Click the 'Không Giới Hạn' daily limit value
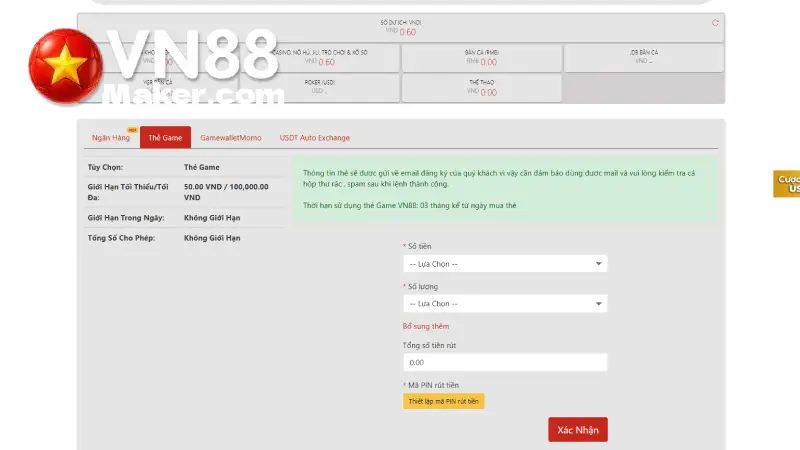800x450 pixels. tap(212, 218)
